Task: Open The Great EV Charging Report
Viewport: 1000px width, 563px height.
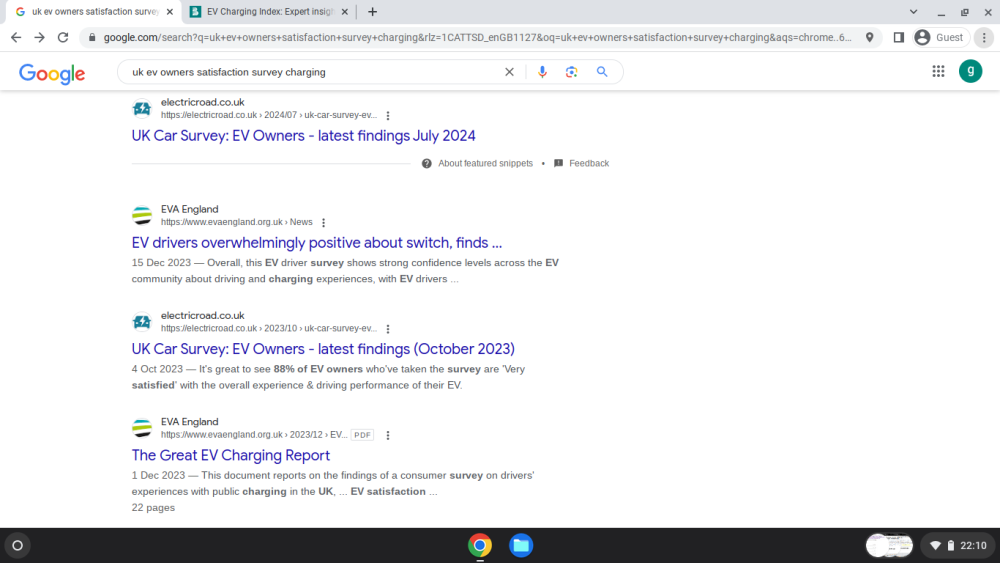Action: point(231,456)
